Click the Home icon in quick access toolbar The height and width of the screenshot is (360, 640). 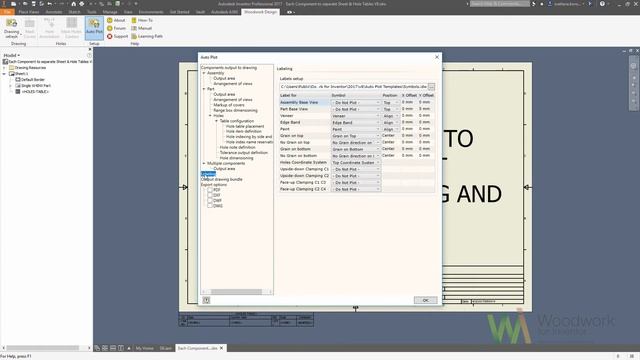[73, 4]
